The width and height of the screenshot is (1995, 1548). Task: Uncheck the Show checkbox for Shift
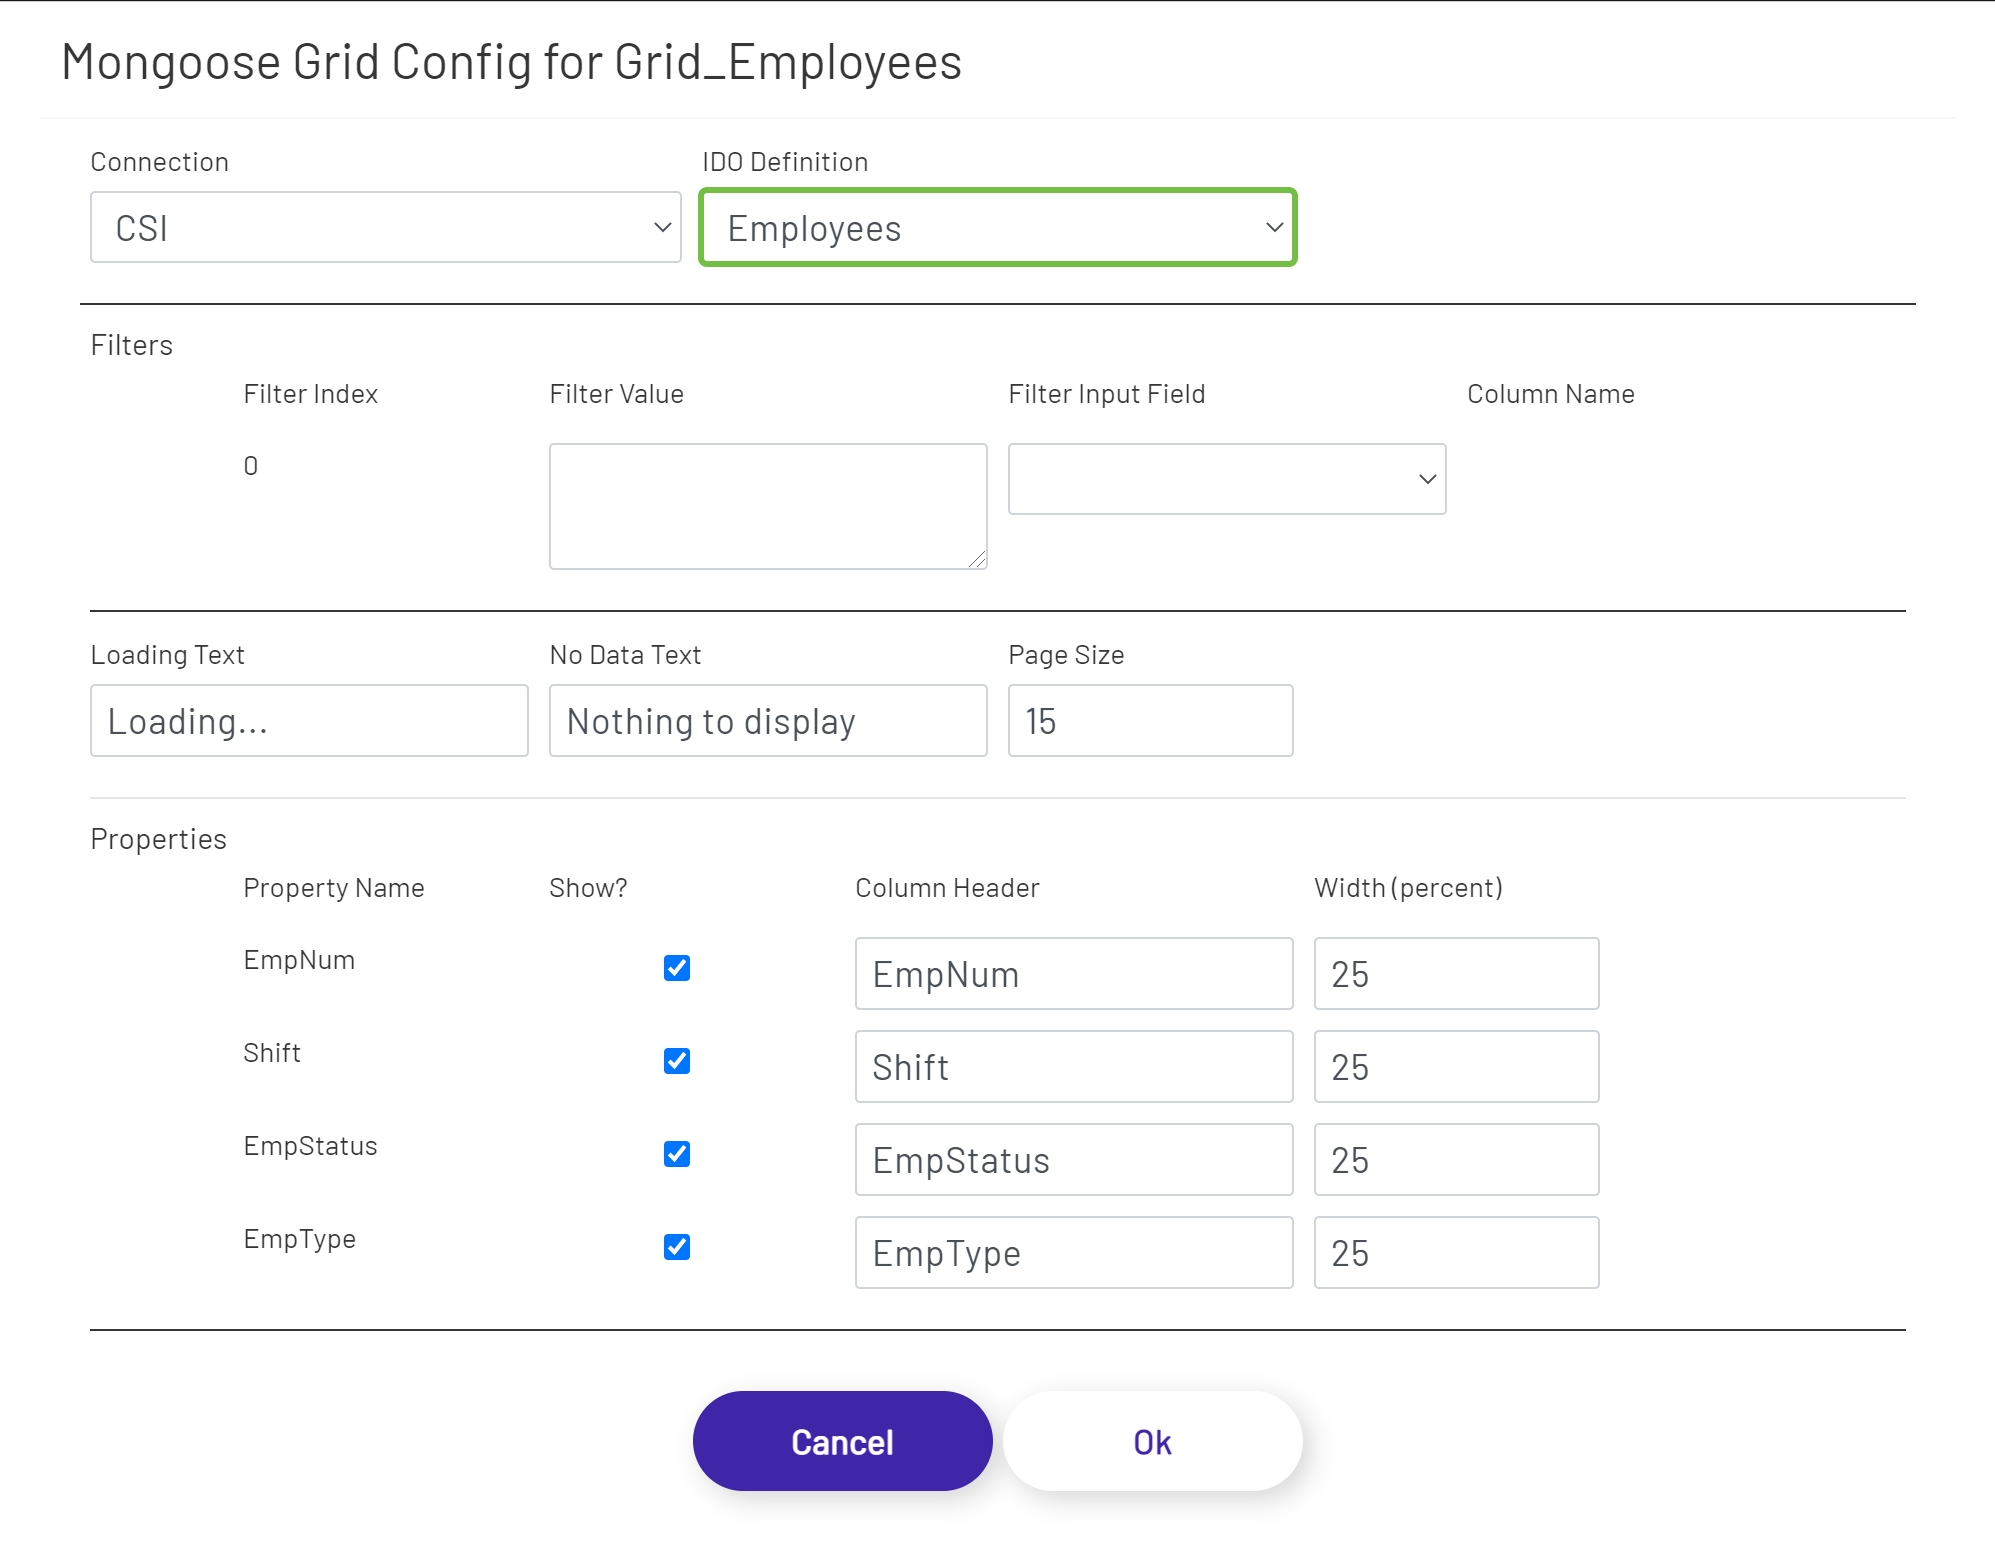pos(677,1061)
